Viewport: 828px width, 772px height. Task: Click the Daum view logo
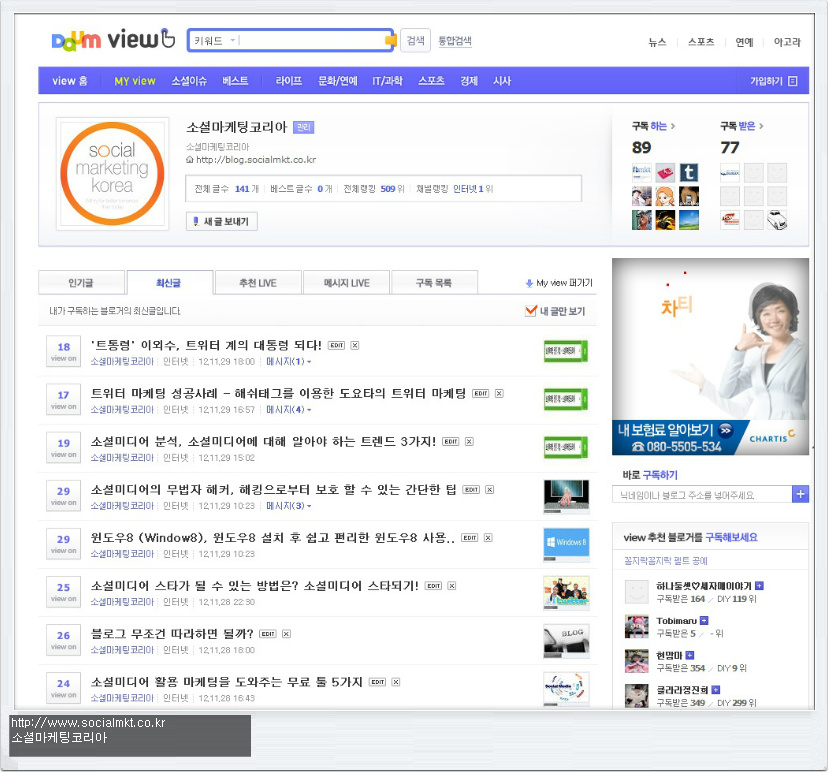pyautogui.click(x=113, y=40)
